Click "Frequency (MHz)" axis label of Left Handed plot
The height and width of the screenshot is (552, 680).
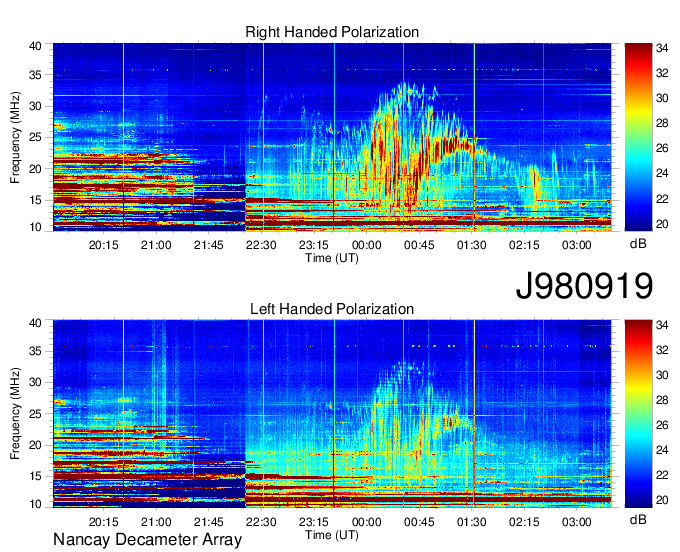point(15,414)
